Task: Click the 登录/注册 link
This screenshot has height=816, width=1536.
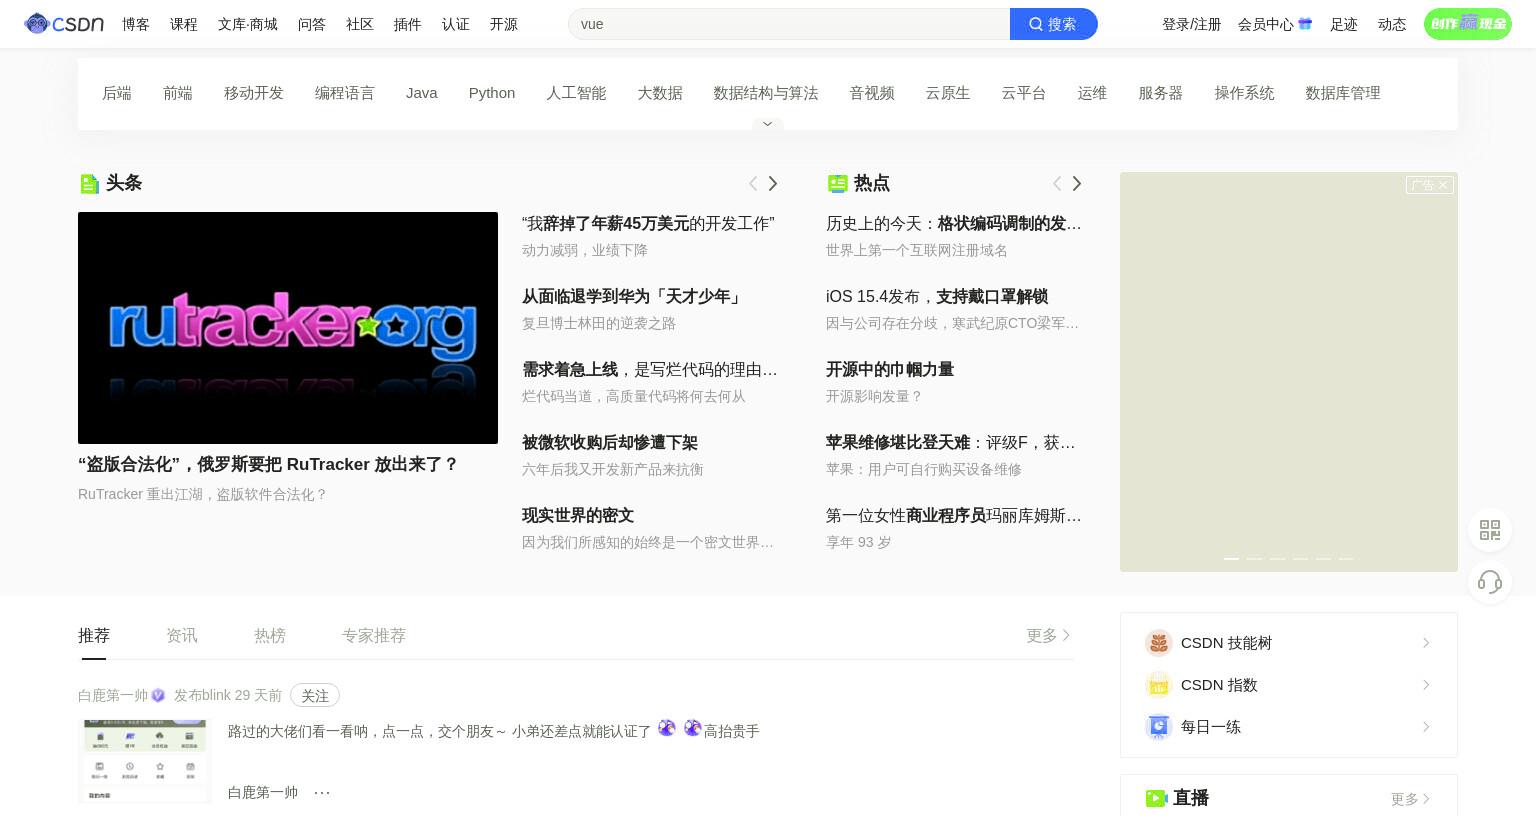Action: 1192,24
